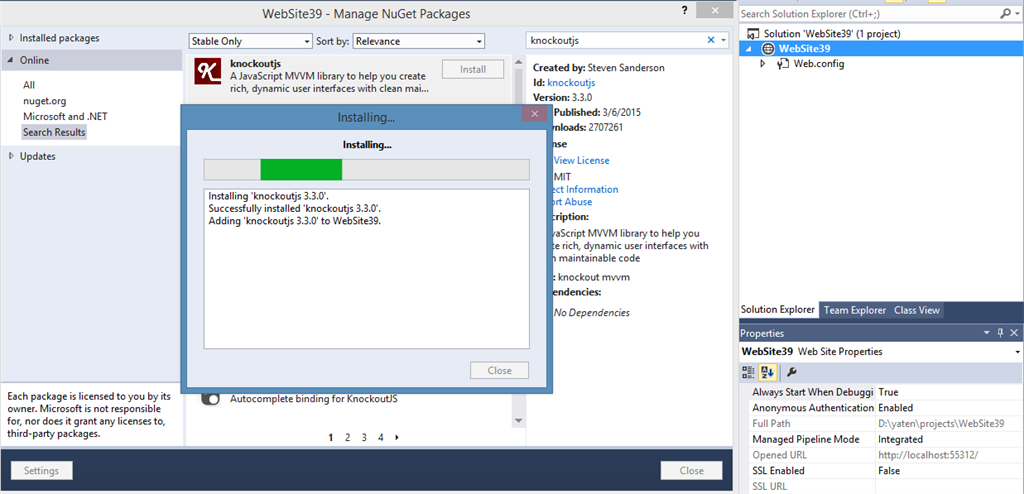Expand the Web.config node arrow
This screenshot has width=1024, height=494.
coord(763,64)
